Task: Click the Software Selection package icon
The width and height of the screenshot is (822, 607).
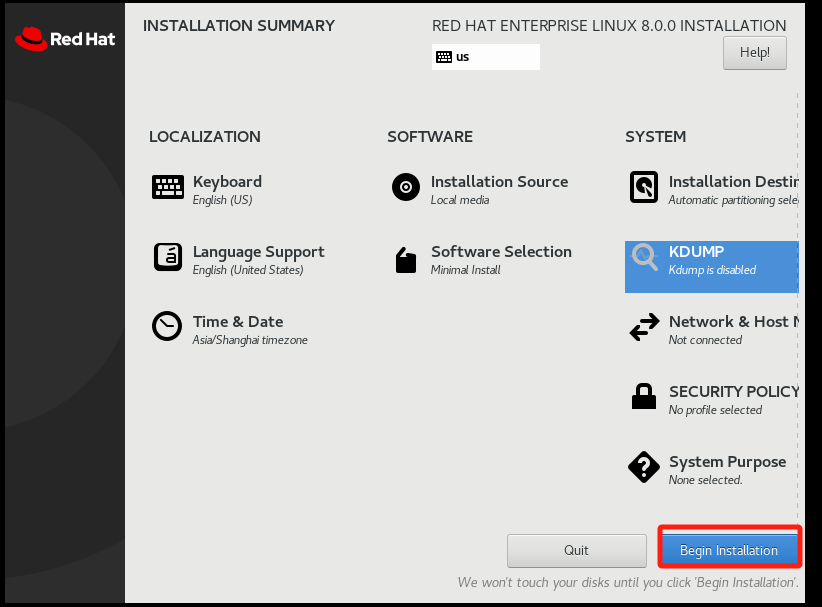Action: (406, 260)
